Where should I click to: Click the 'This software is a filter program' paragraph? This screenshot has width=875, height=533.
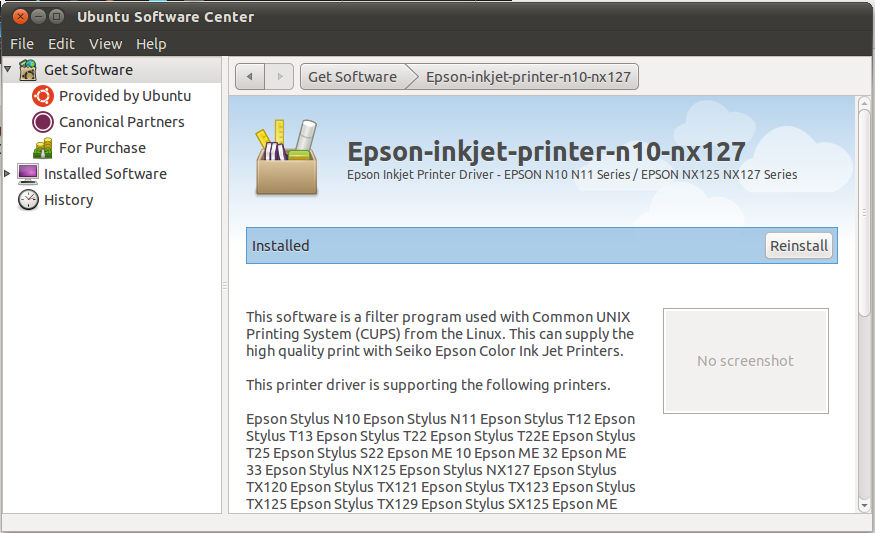pos(440,334)
